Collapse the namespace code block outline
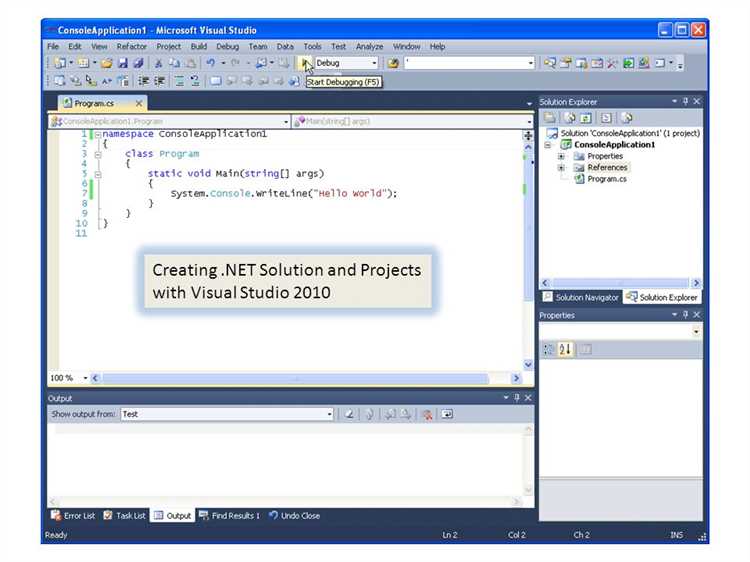750x562 pixels. (x=98, y=135)
